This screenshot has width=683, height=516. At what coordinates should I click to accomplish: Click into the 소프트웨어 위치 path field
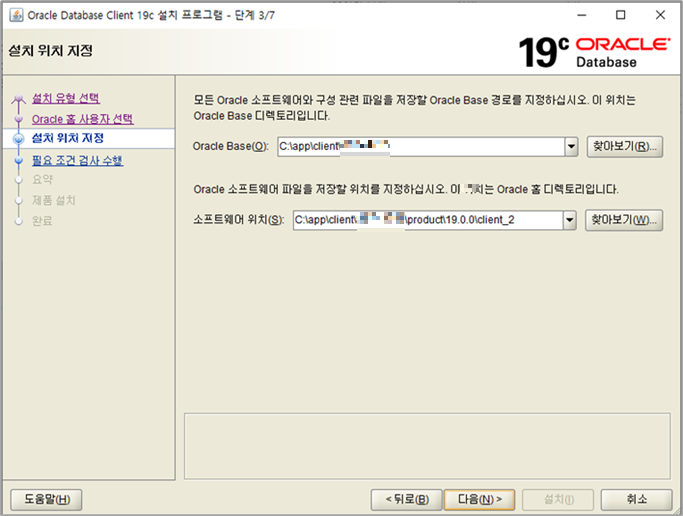[x=428, y=220]
